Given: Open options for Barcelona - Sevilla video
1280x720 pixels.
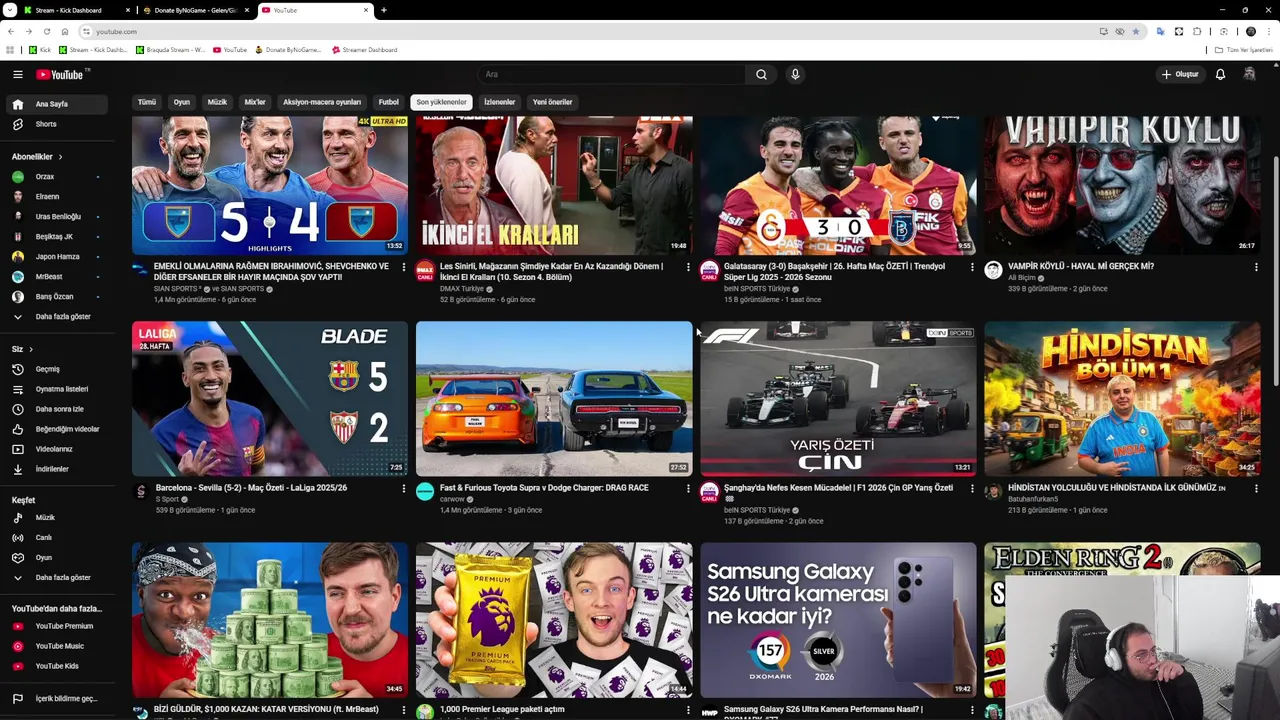Looking at the screenshot, I should [x=404, y=489].
